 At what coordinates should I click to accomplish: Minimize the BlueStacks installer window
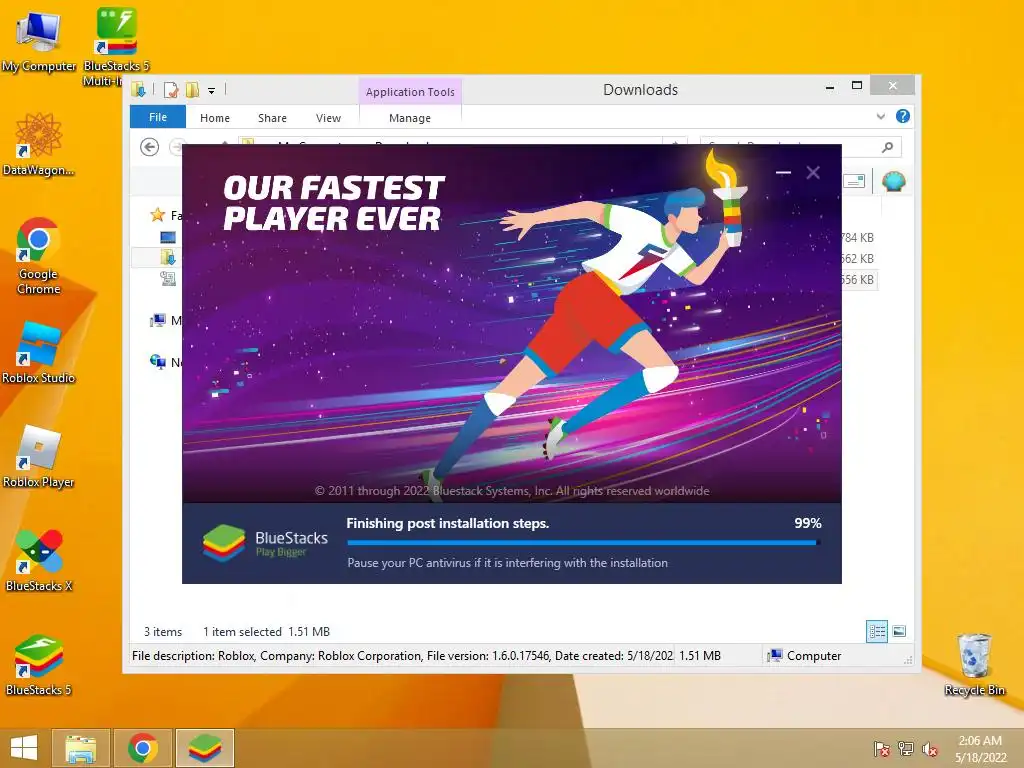(x=783, y=172)
